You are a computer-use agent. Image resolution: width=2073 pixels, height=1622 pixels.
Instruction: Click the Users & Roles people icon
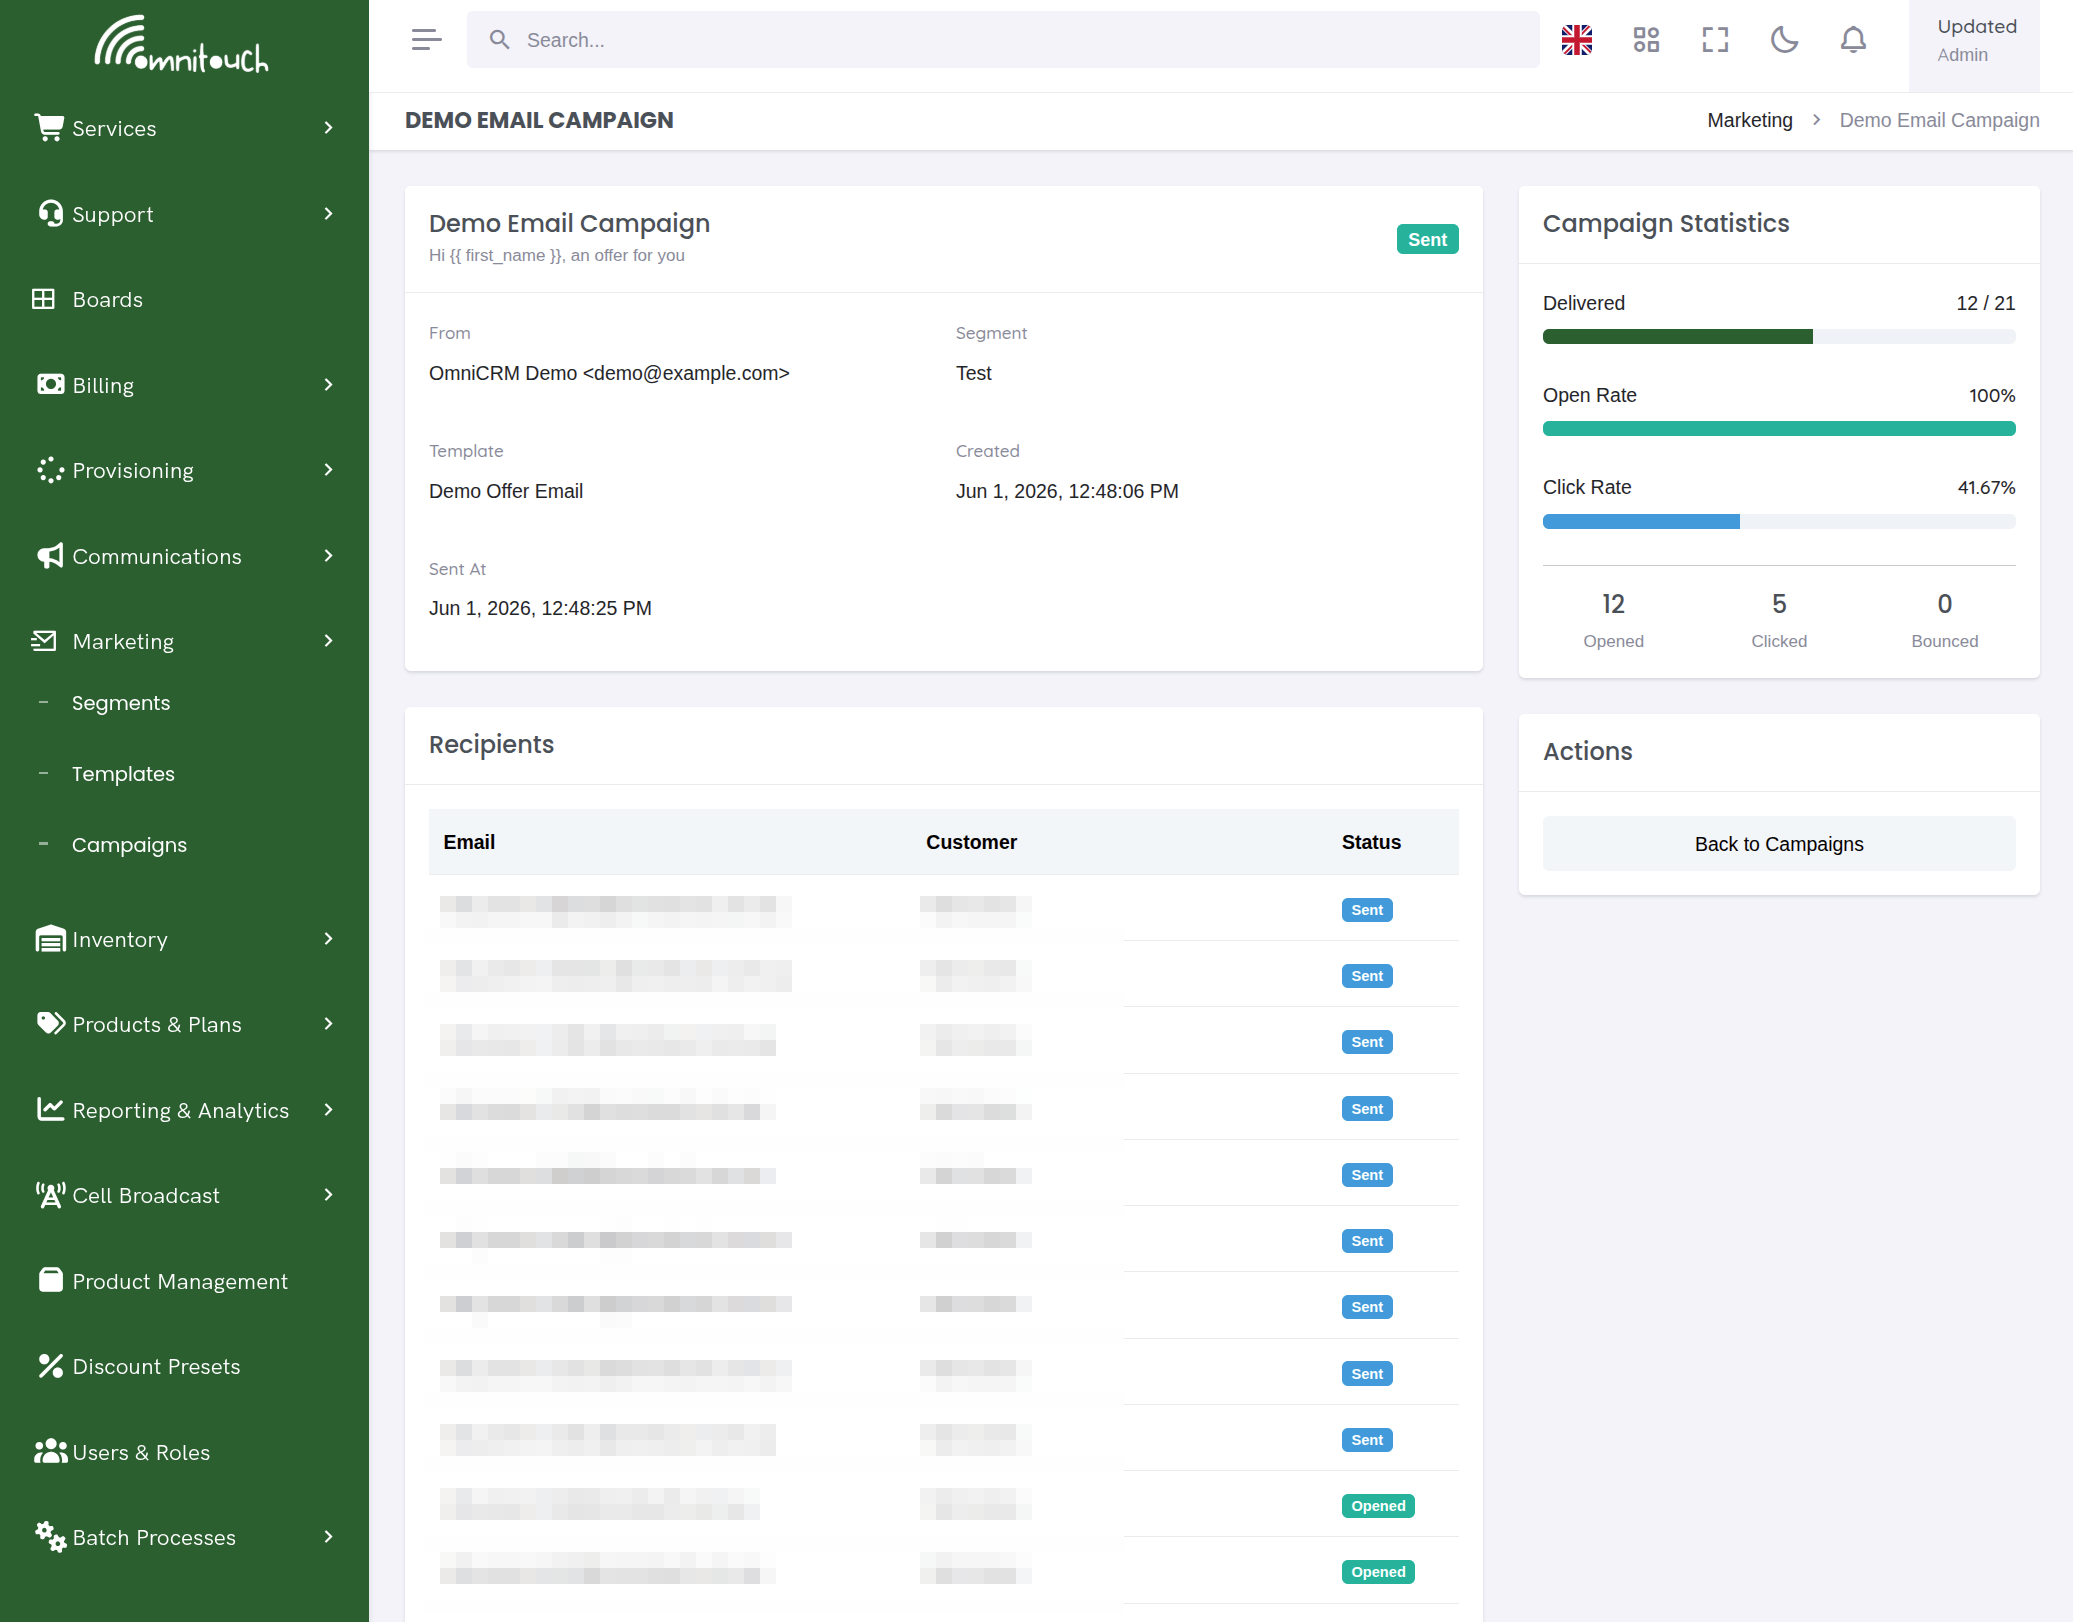50,1452
